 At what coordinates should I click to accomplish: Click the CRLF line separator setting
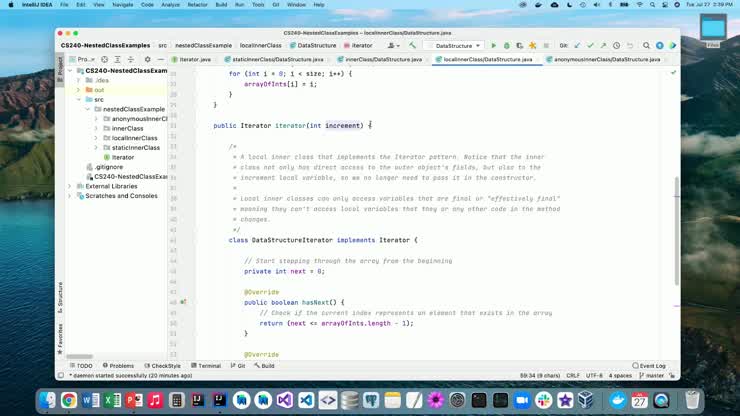tap(573, 376)
